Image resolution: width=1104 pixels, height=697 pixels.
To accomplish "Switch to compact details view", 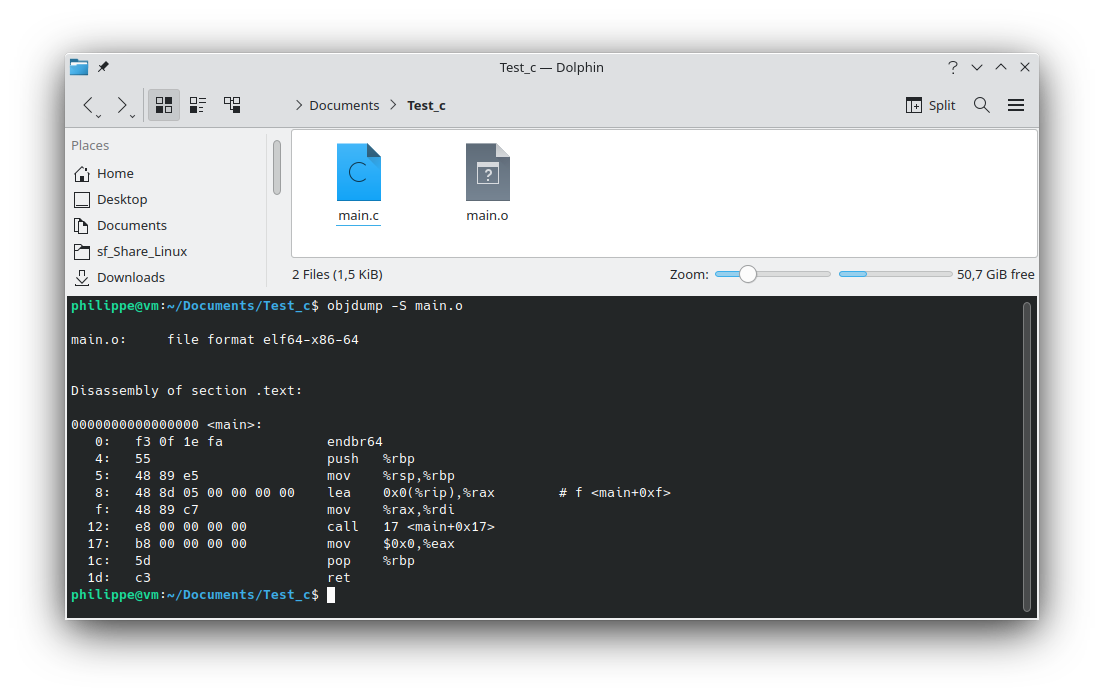I will coord(197,104).
